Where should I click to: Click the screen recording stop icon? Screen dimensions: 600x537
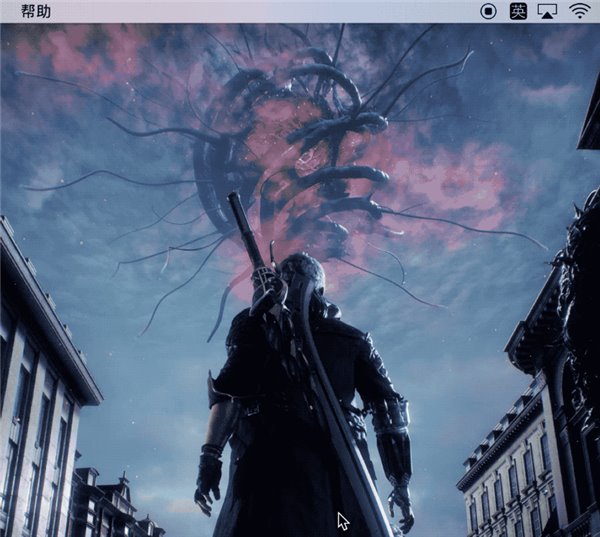pos(488,11)
